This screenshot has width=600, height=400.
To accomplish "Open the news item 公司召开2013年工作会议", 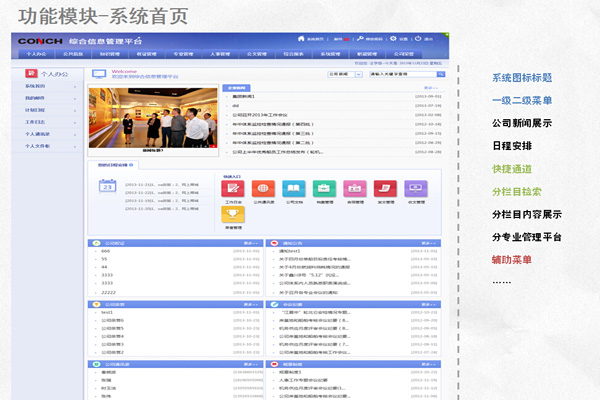I will tap(260, 115).
